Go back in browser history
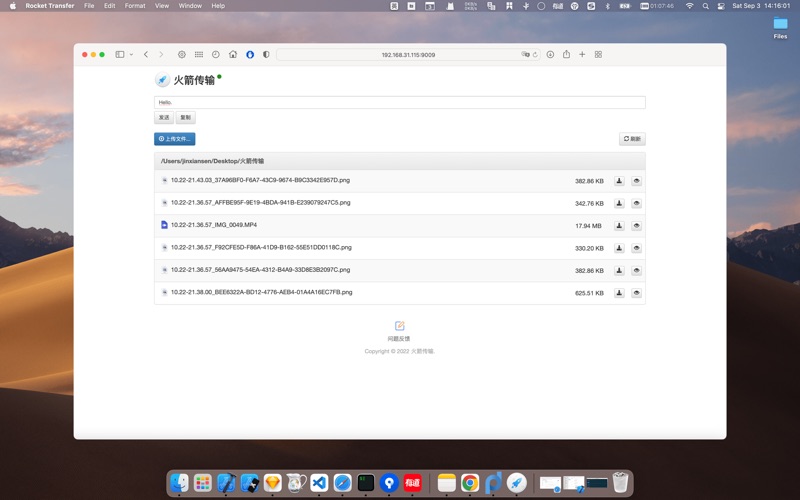The width and height of the screenshot is (800, 500). (x=146, y=55)
